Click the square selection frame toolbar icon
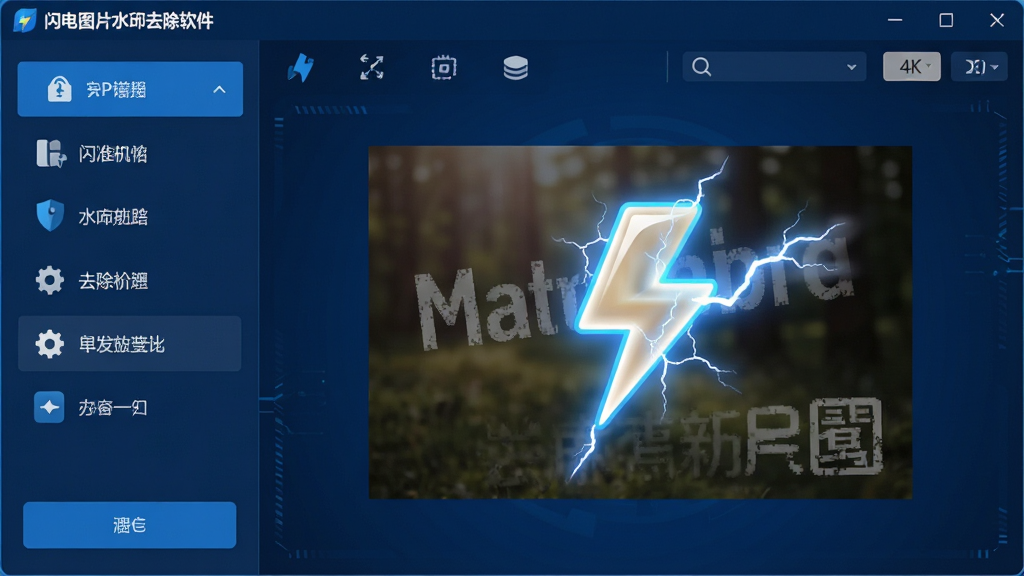The height and width of the screenshot is (576, 1024). (443, 67)
